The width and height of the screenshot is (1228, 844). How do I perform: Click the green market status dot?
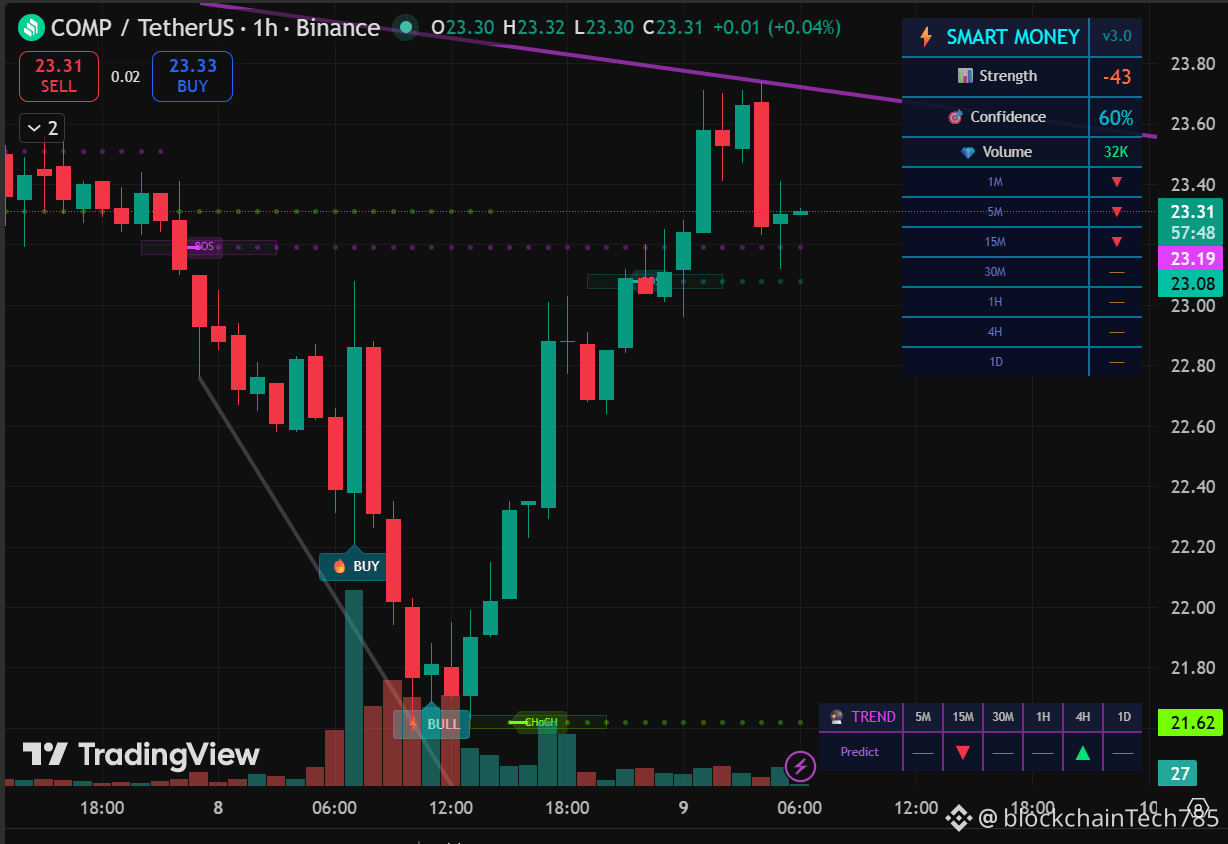(405, 27)
